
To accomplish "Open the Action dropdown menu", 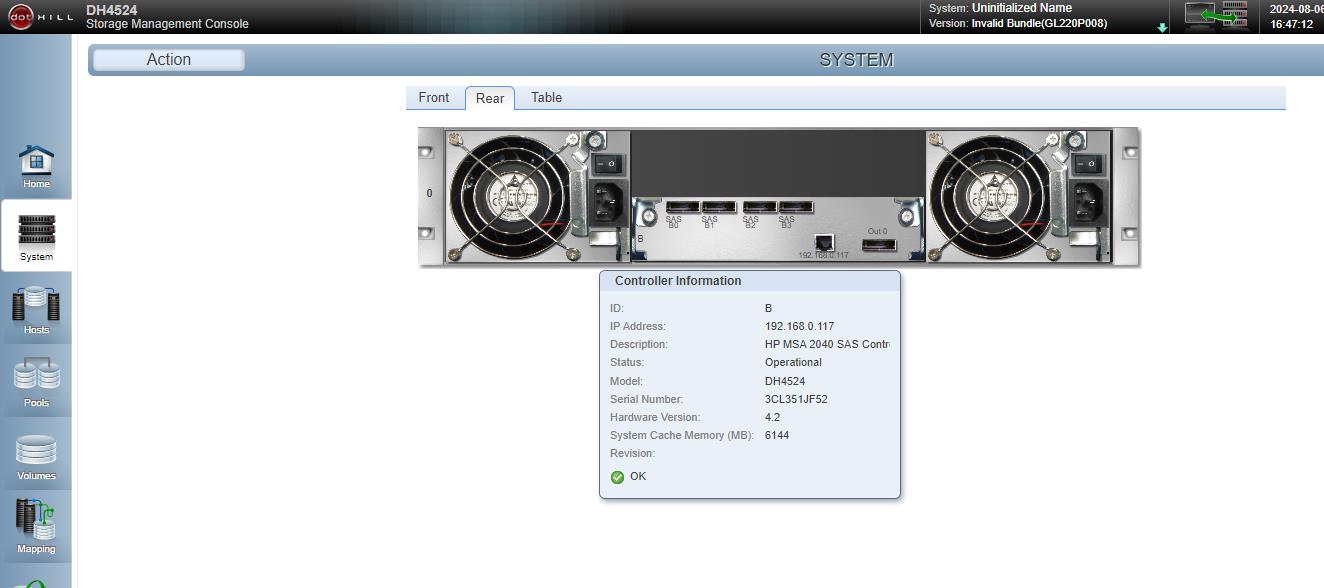I will [x=167, y=59].
